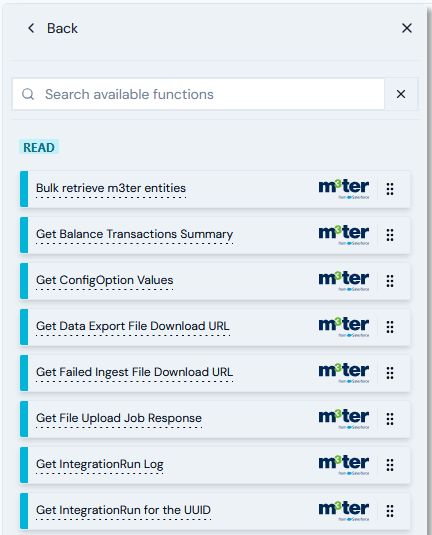Click drag handle next to Get File Upload Job Response
This screenshot has width=432, height=535.
coord(390,419)
